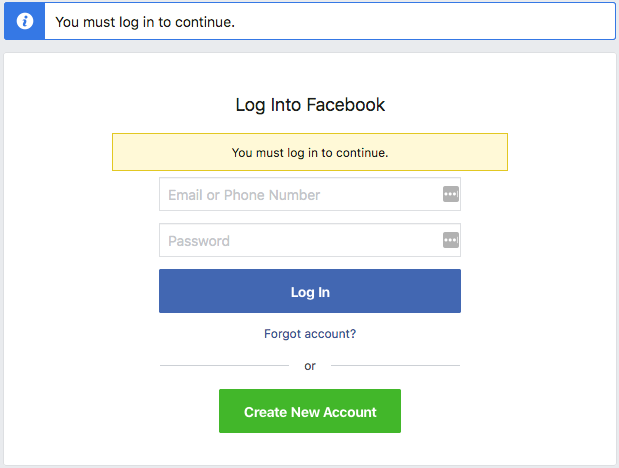Click the "or" separator text
This screenshot has height=468, width=619.
310,366
